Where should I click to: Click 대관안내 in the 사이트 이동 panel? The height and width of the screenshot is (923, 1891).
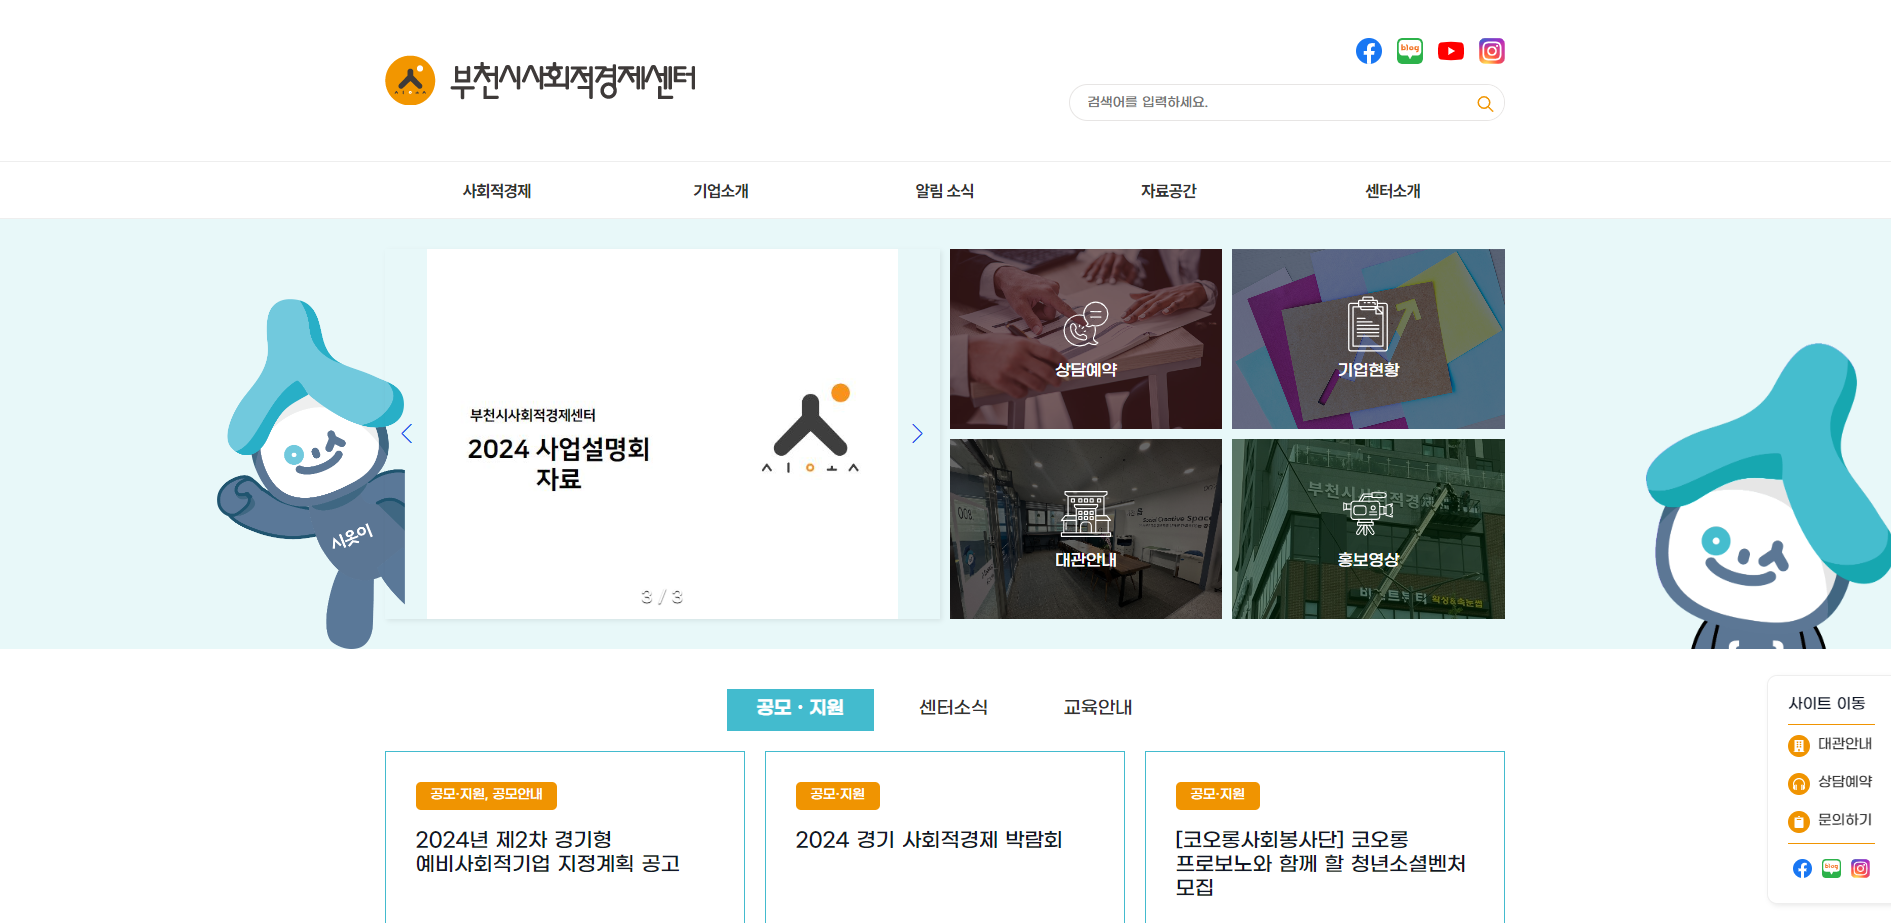[x=1844, y=744]
